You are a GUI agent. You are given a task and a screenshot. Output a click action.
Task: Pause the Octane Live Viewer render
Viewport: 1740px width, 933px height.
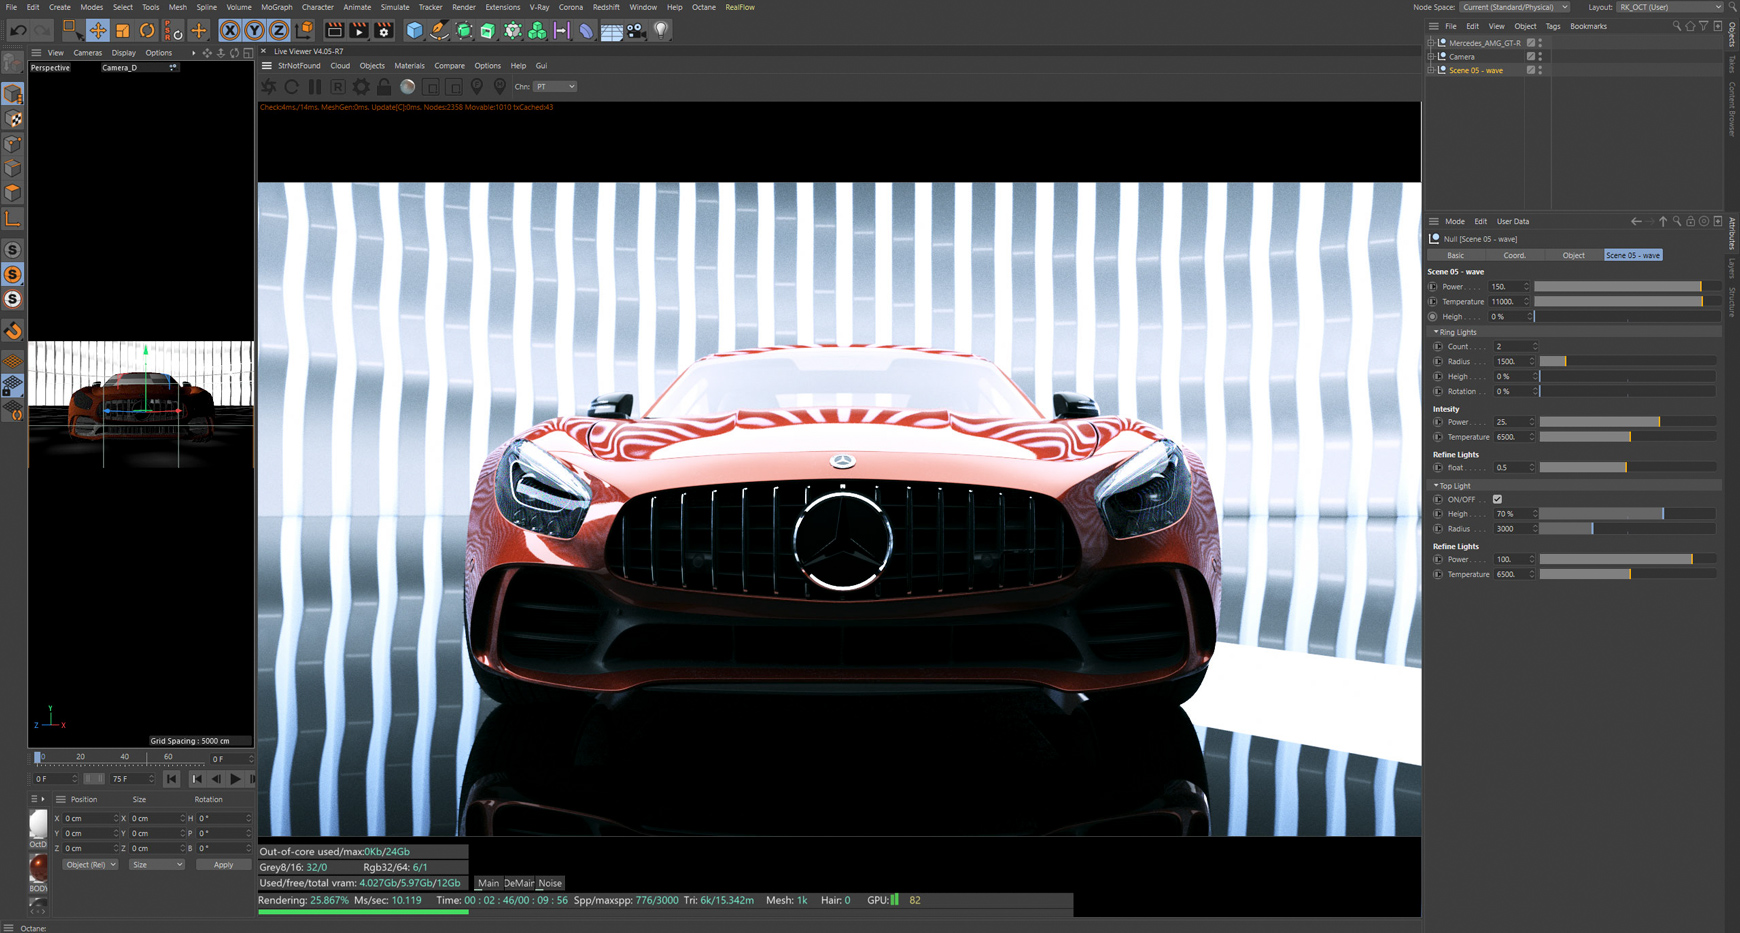coord(315,86)
